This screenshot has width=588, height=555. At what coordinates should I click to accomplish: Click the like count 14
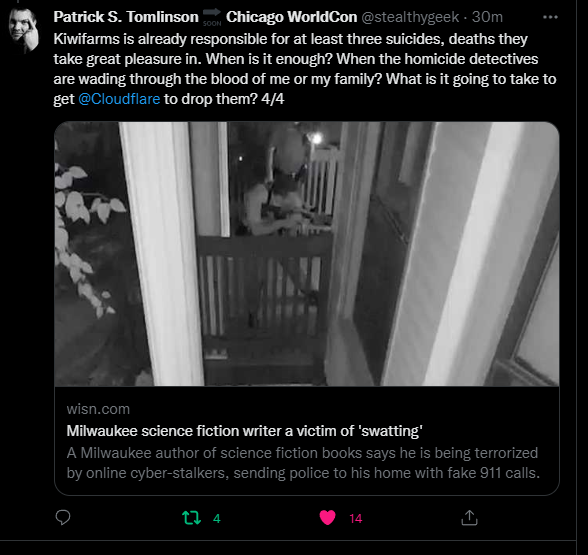tap(356, 519)
